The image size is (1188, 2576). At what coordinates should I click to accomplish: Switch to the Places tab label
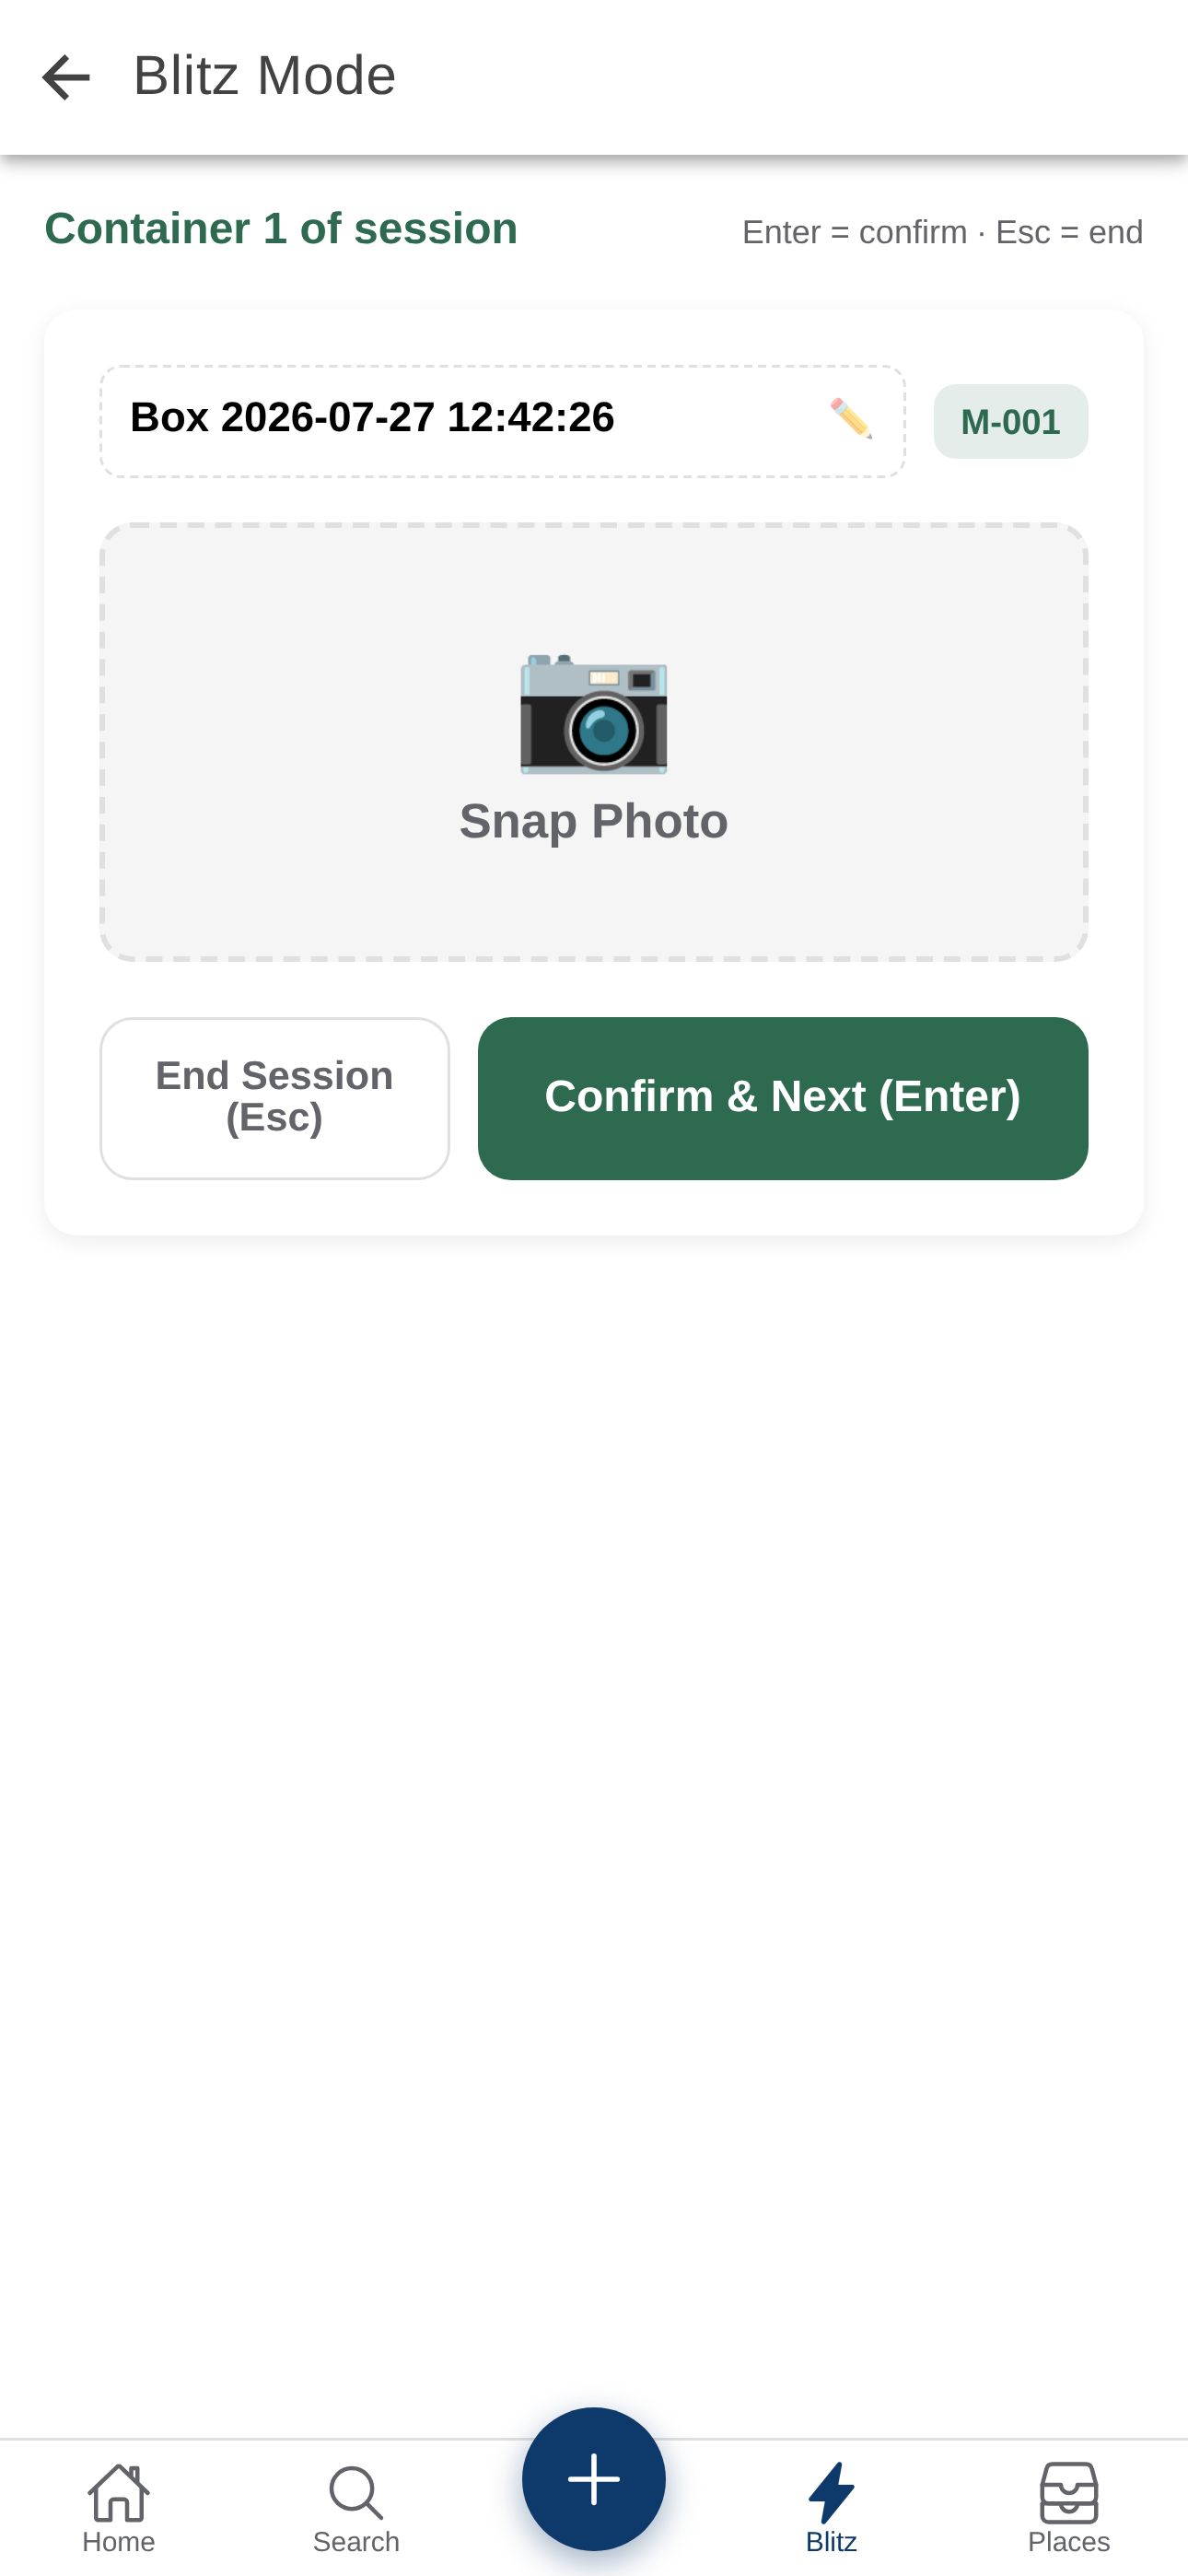(x=1069, y=2542)
